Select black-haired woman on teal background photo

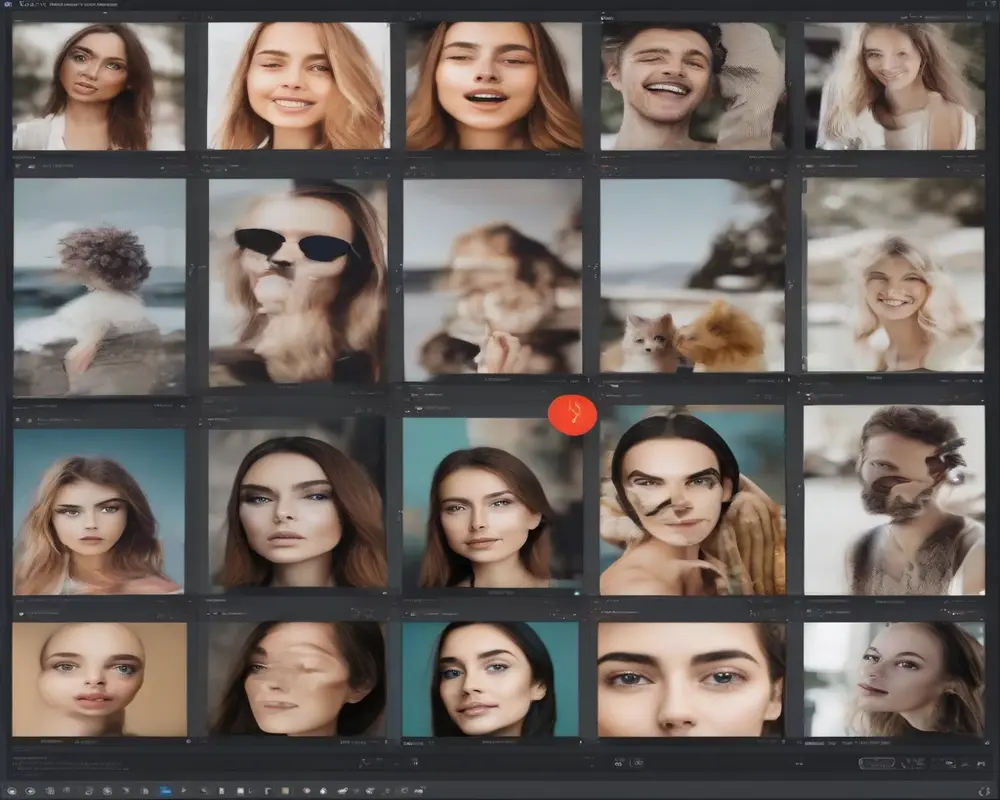(x=490, y=679)
